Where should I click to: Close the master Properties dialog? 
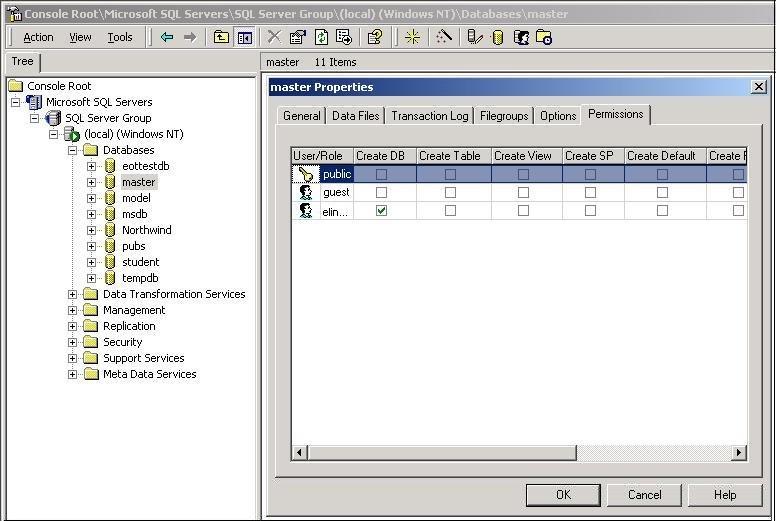pos(759,87)
